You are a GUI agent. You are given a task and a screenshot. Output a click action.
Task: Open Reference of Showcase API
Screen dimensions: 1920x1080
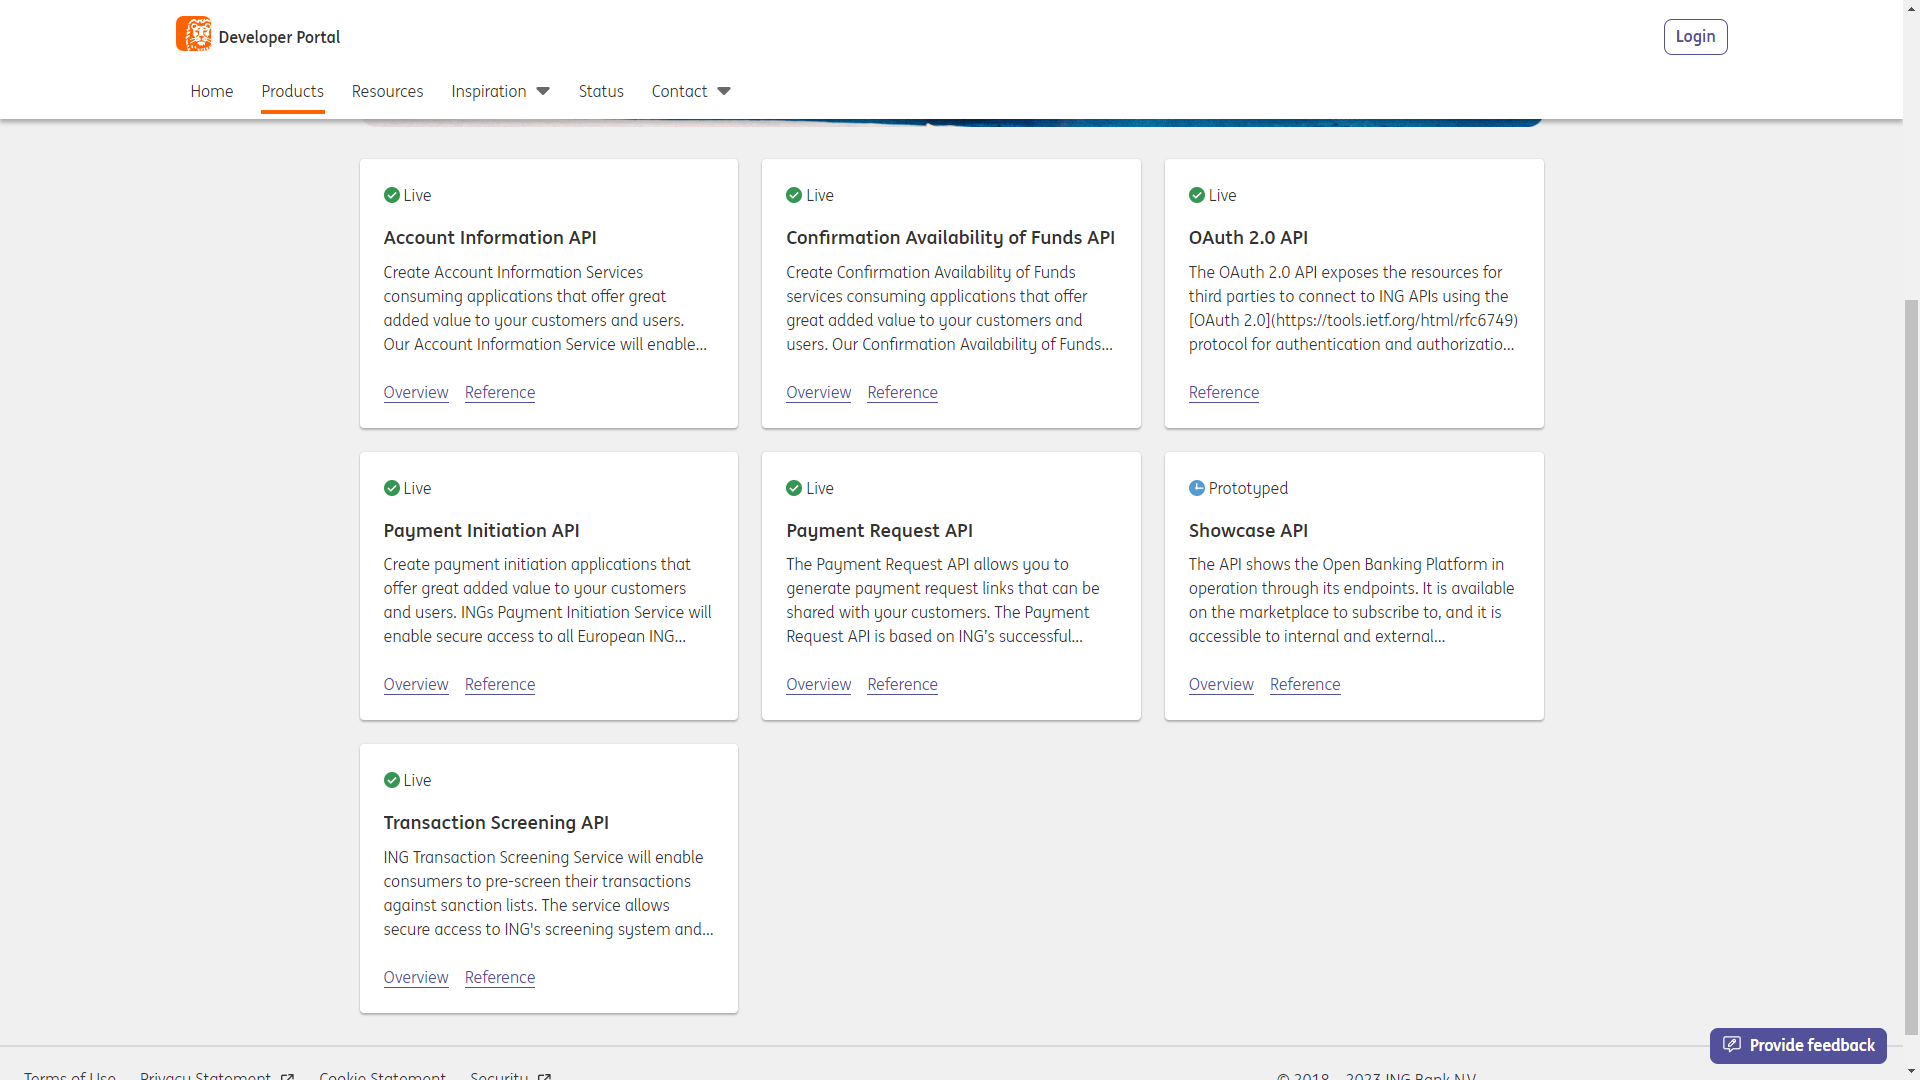pos(1305,684)
